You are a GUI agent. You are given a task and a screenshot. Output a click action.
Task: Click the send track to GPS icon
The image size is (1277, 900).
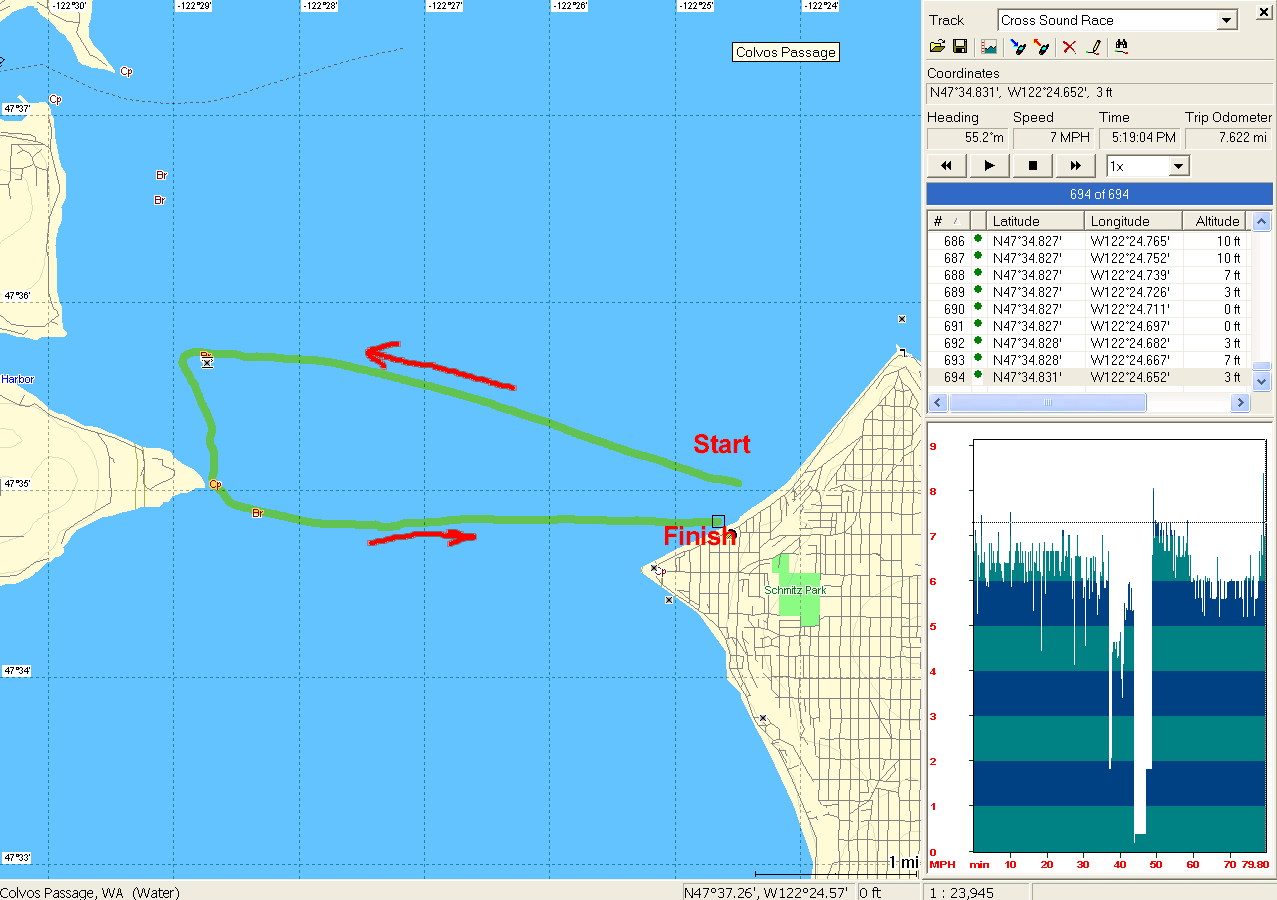(1041, 47)
